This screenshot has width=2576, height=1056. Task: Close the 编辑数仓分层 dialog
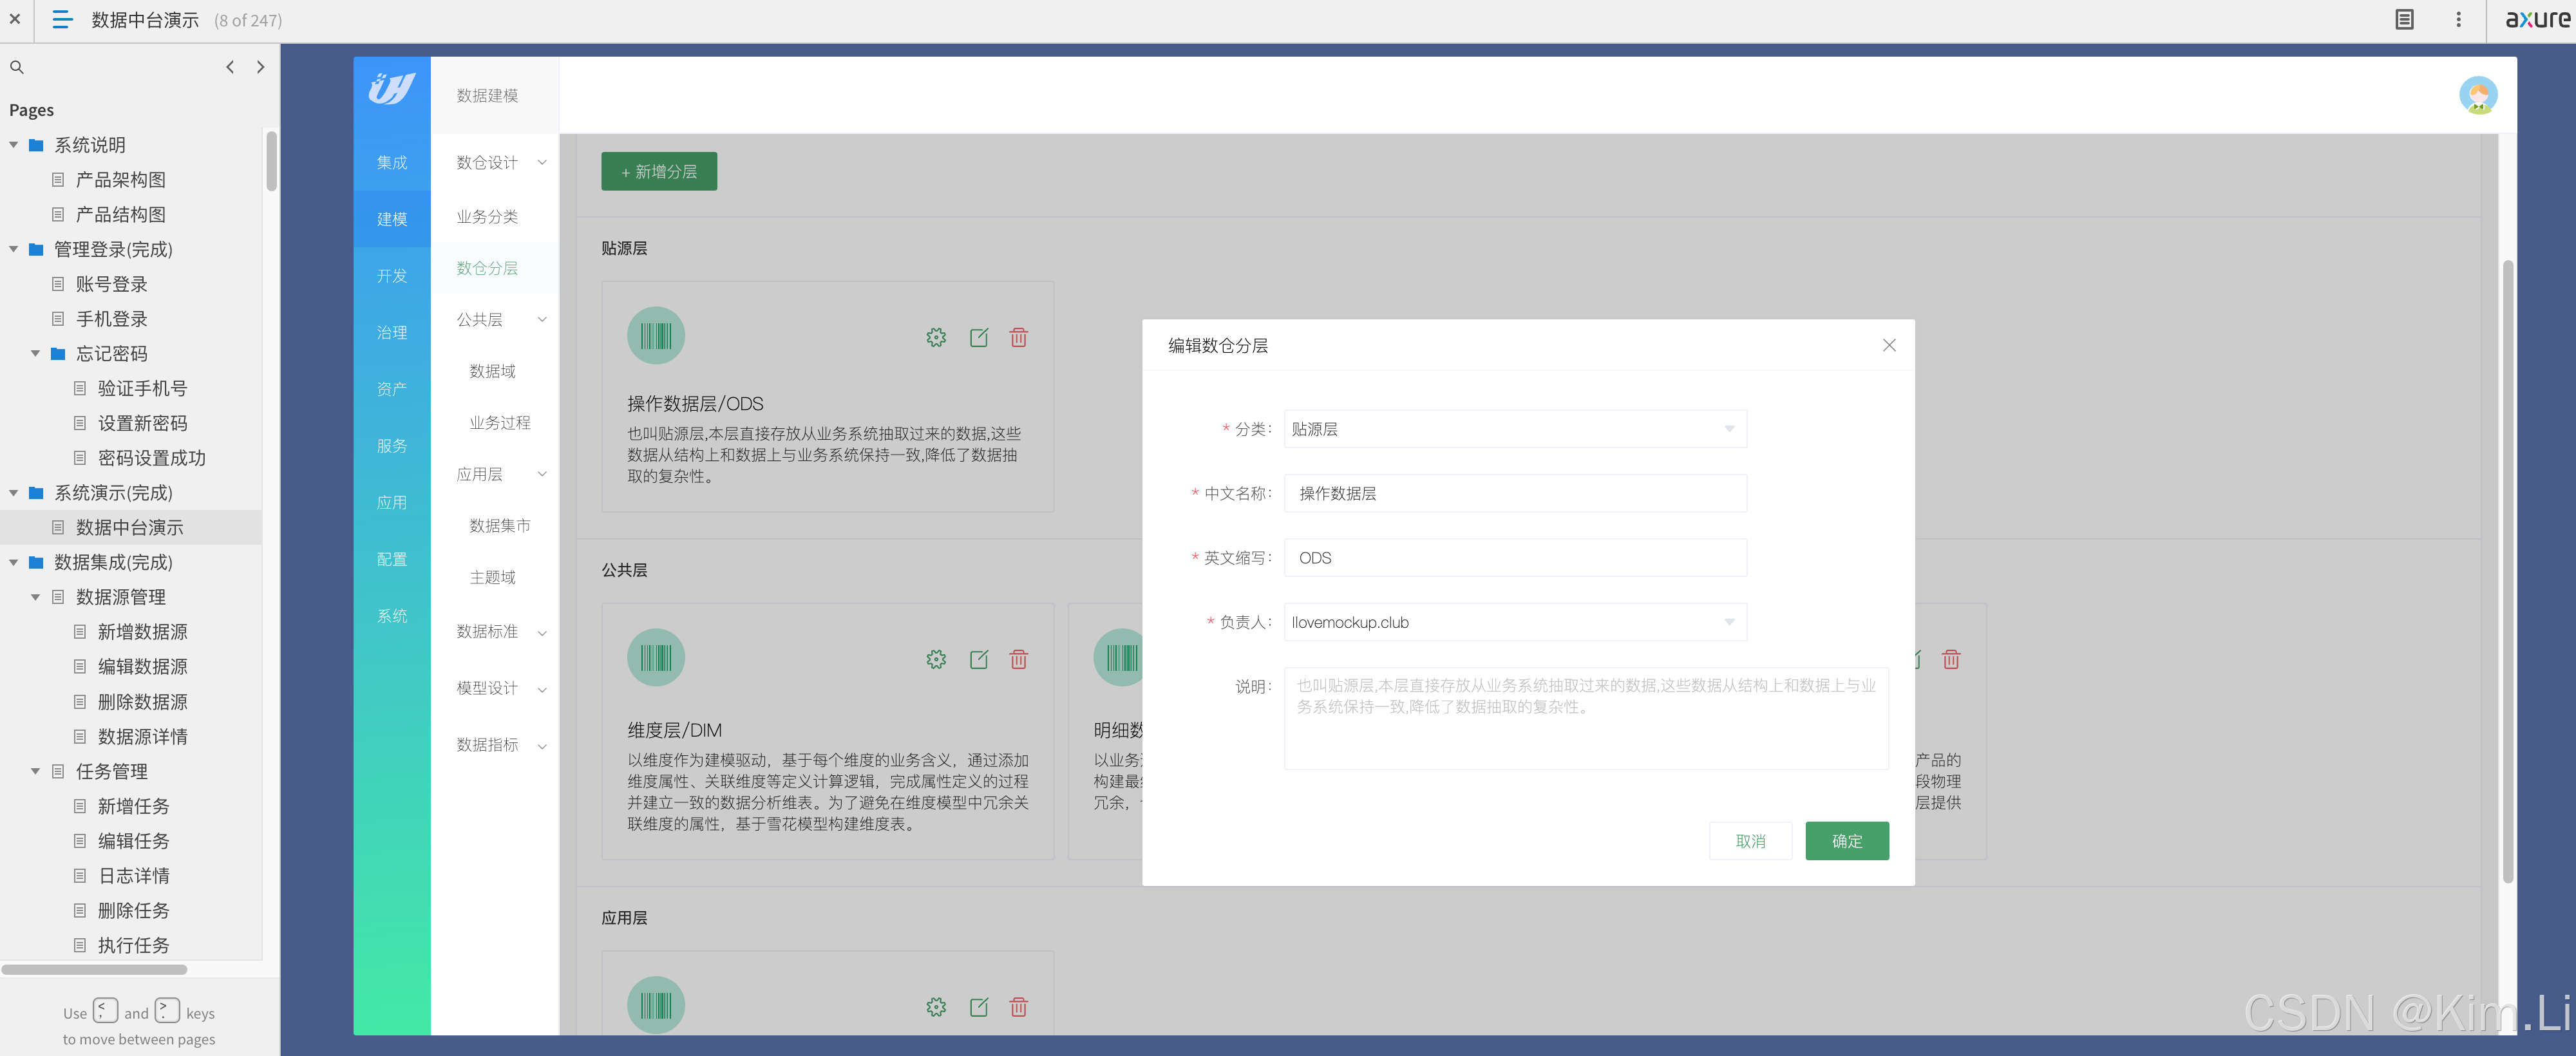1889,345
